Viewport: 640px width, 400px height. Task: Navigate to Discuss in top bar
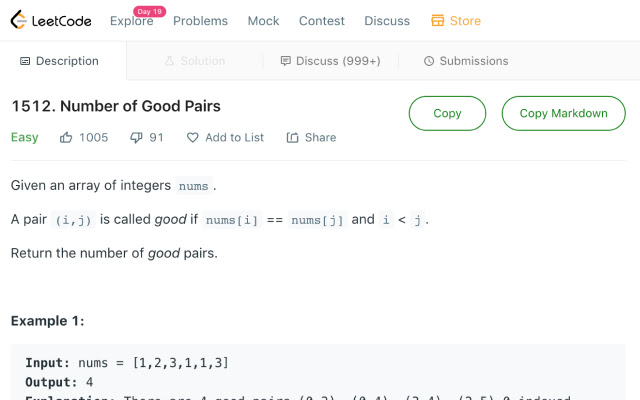coord(387,21)
